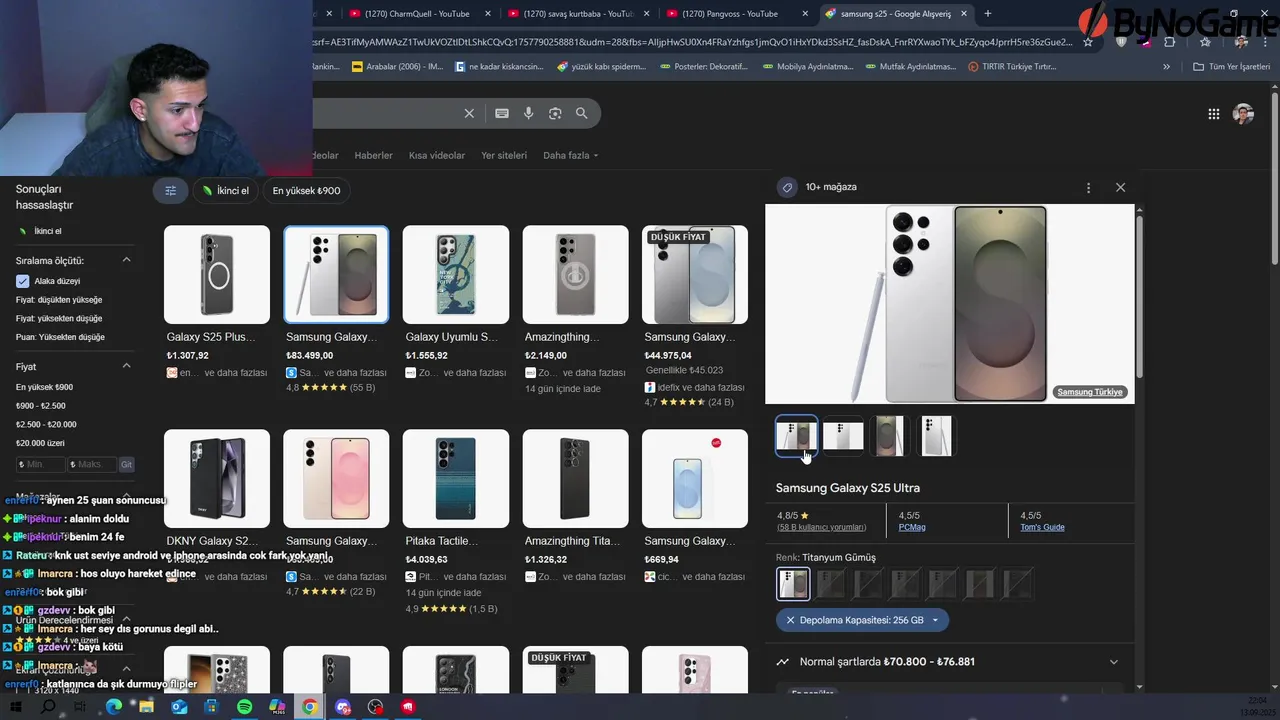This screenshot has width=1280, height=720.
Task: Select the ₺900 - ₺2.500 price range
Action: (40, 406)
